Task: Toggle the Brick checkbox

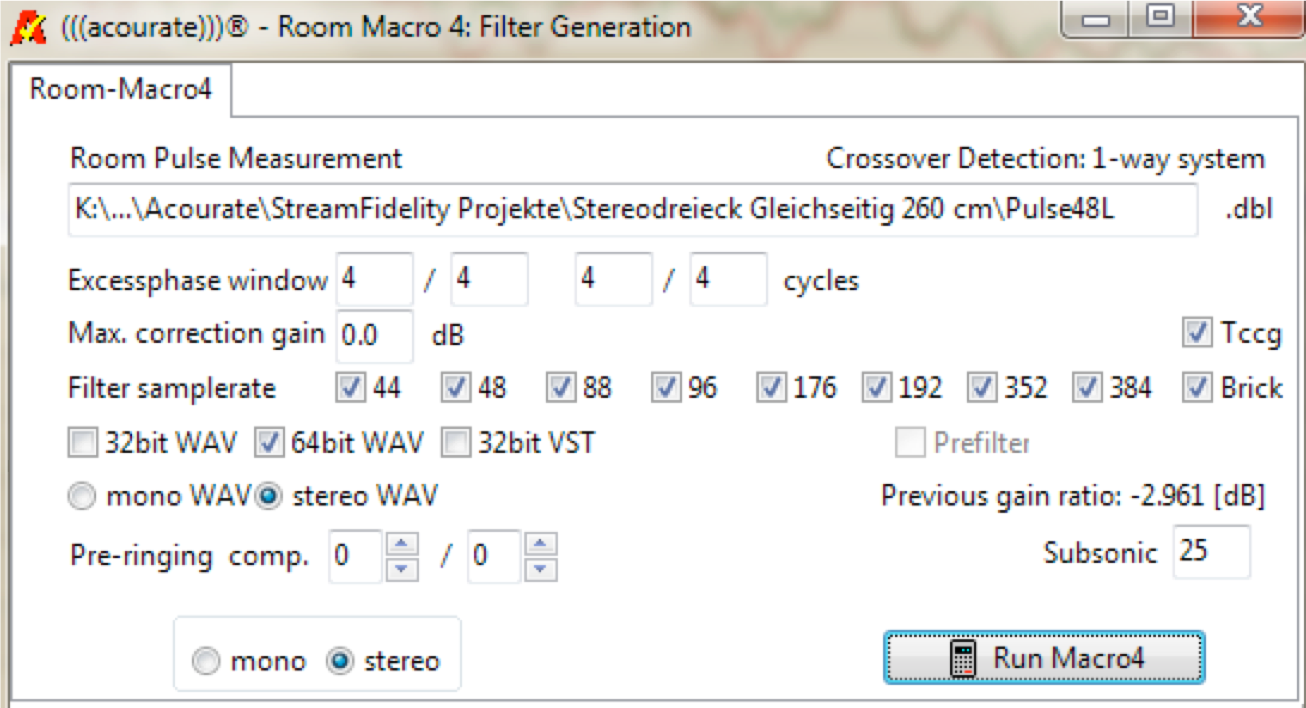Action: coord(1195,387)
